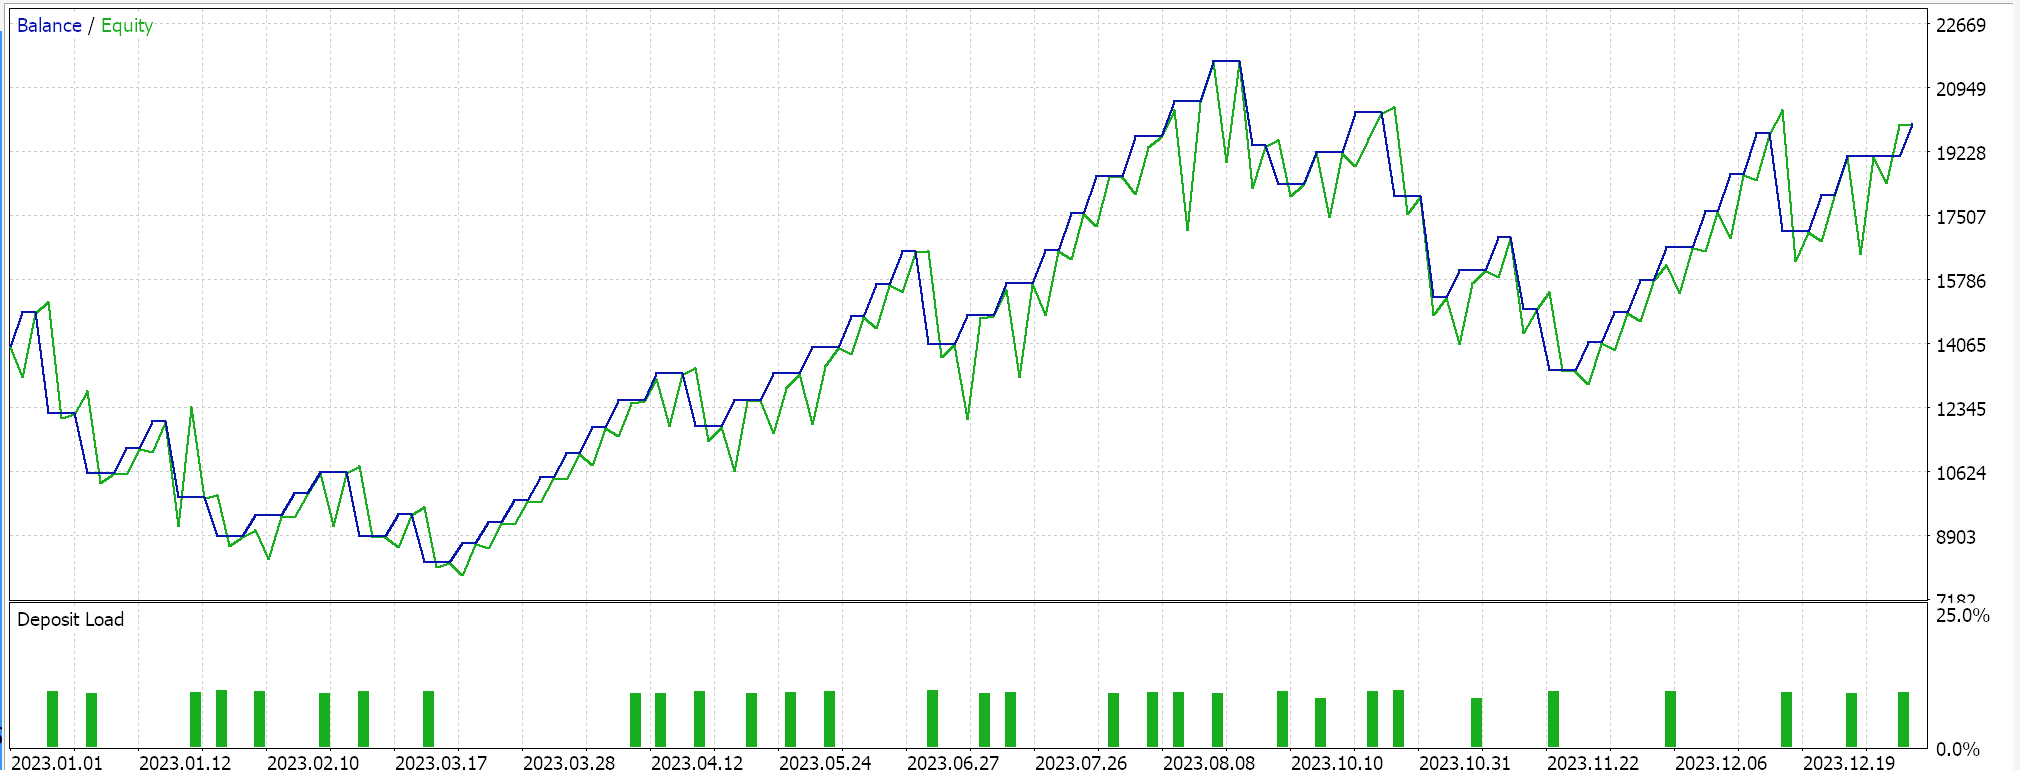This screenshot has height=770, width=2020.
Task: Click the 2023.01.01 date label
Action: (x=57, y=762)
